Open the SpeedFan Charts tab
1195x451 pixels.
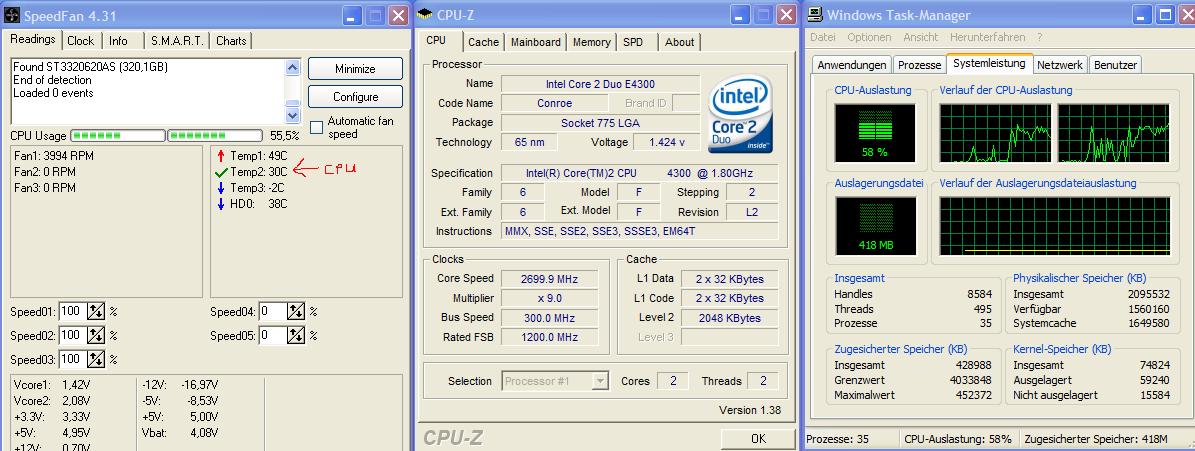pos(231,41)
